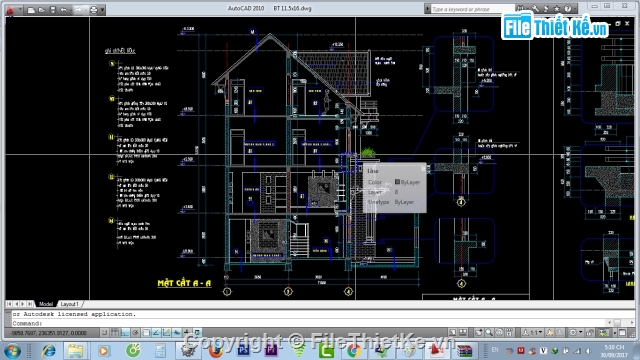
Task: Open the AutoCAD application menu button
Action: tap(11, 10)
